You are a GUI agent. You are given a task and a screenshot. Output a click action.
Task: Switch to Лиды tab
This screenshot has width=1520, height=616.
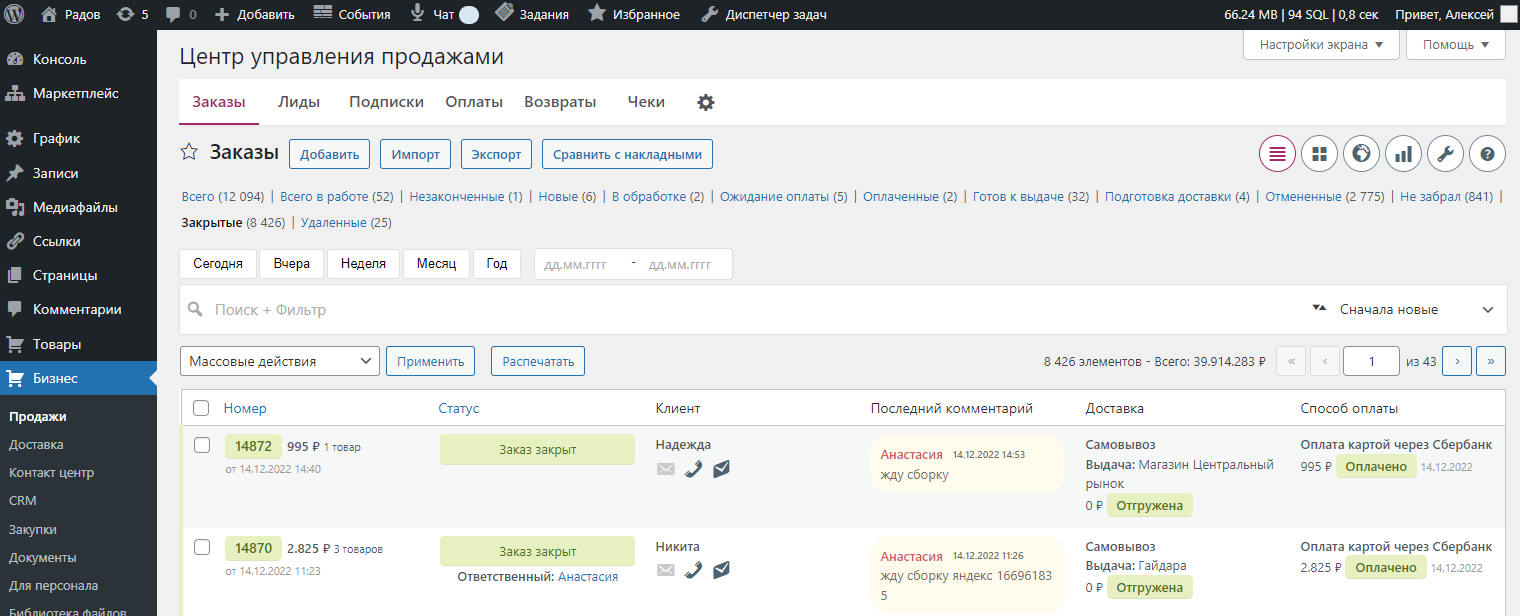point(299,102)
